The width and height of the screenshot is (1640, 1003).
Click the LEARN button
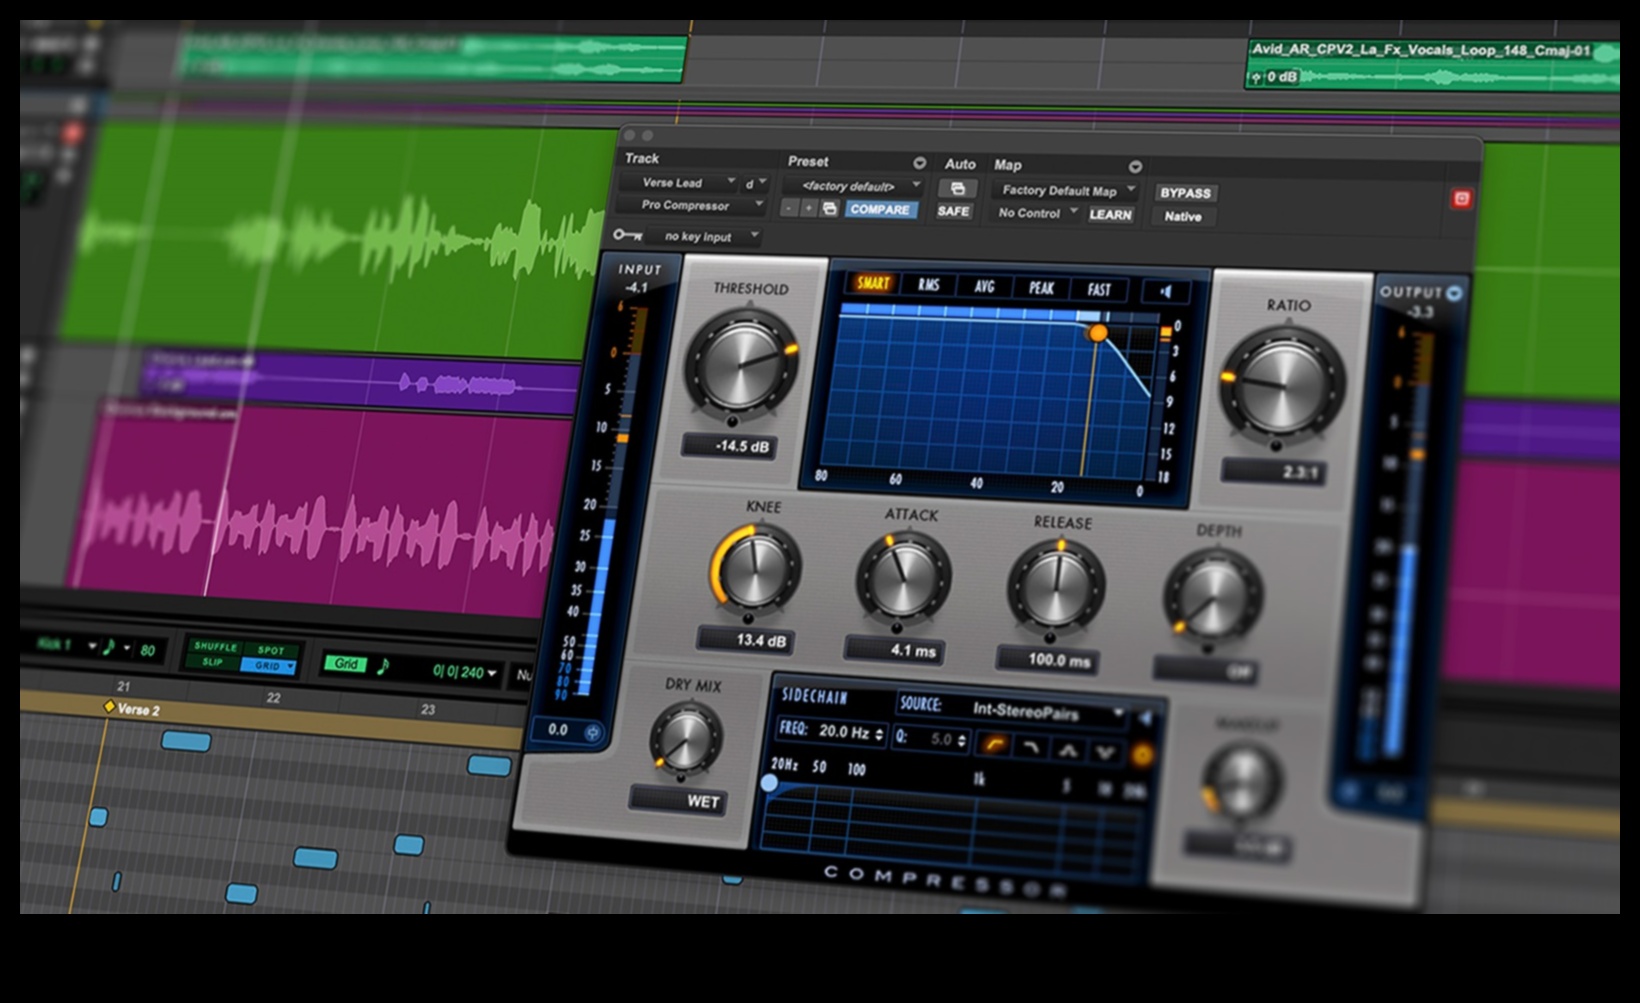coord(1110,214)
